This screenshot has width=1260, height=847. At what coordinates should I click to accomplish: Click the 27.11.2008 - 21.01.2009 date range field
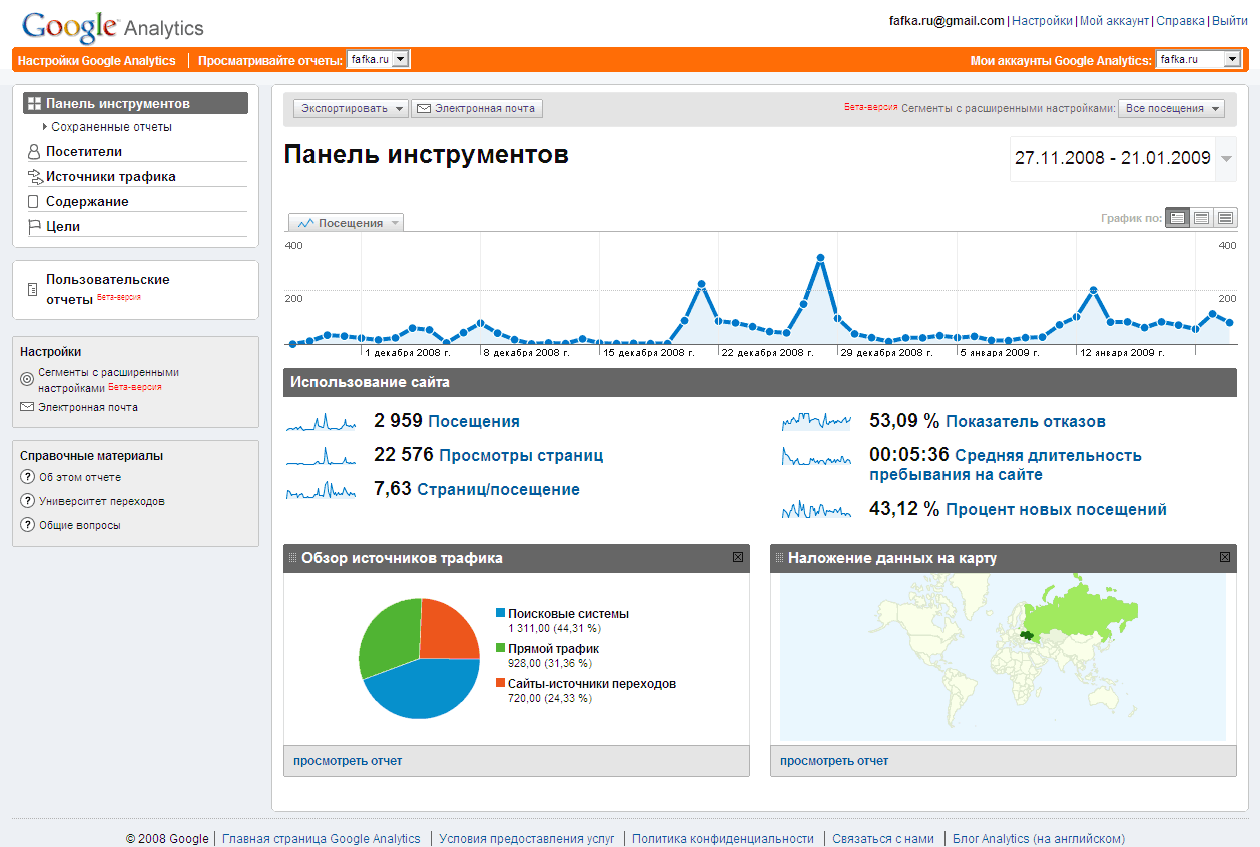click(1113, 158)
